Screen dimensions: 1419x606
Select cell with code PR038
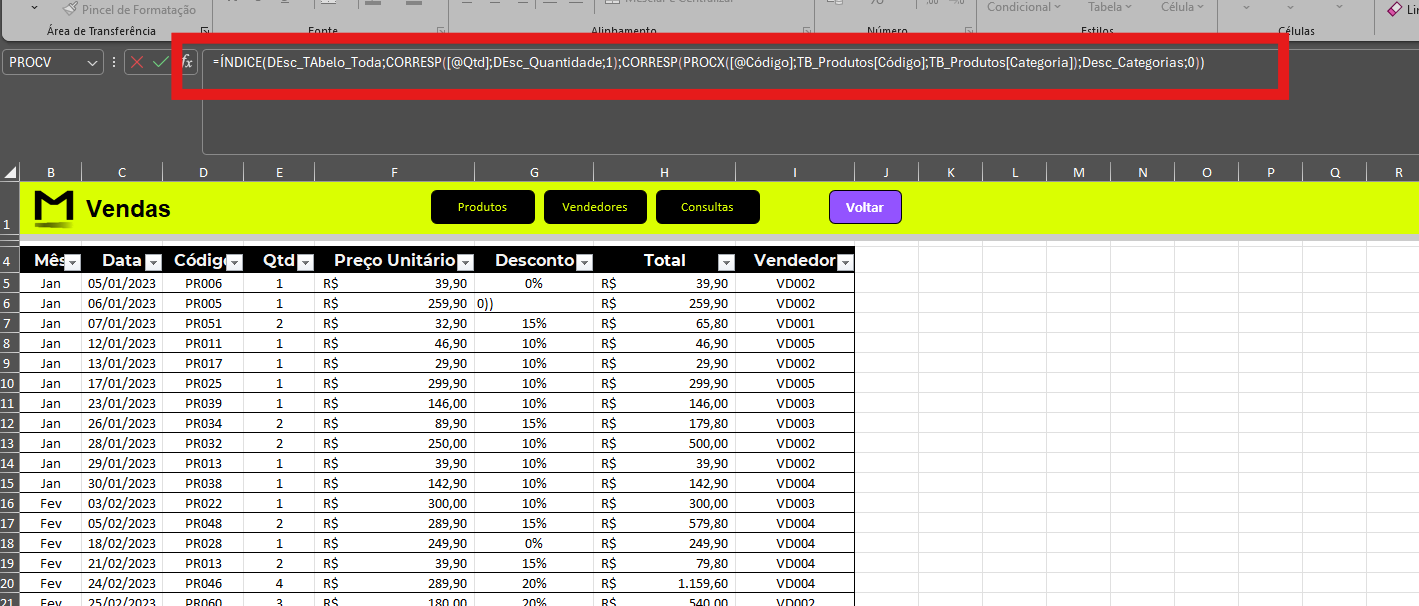pos(203,483)
